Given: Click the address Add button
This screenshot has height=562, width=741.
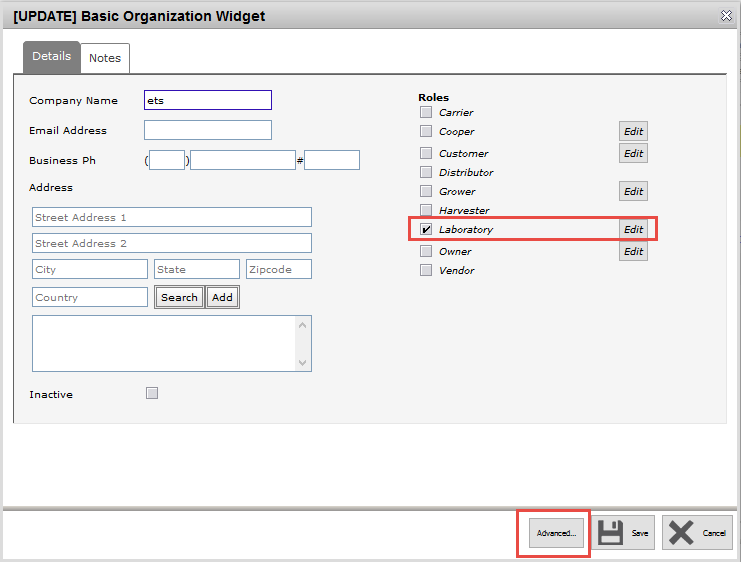Looking at the screenshot, I should (222, 297).
